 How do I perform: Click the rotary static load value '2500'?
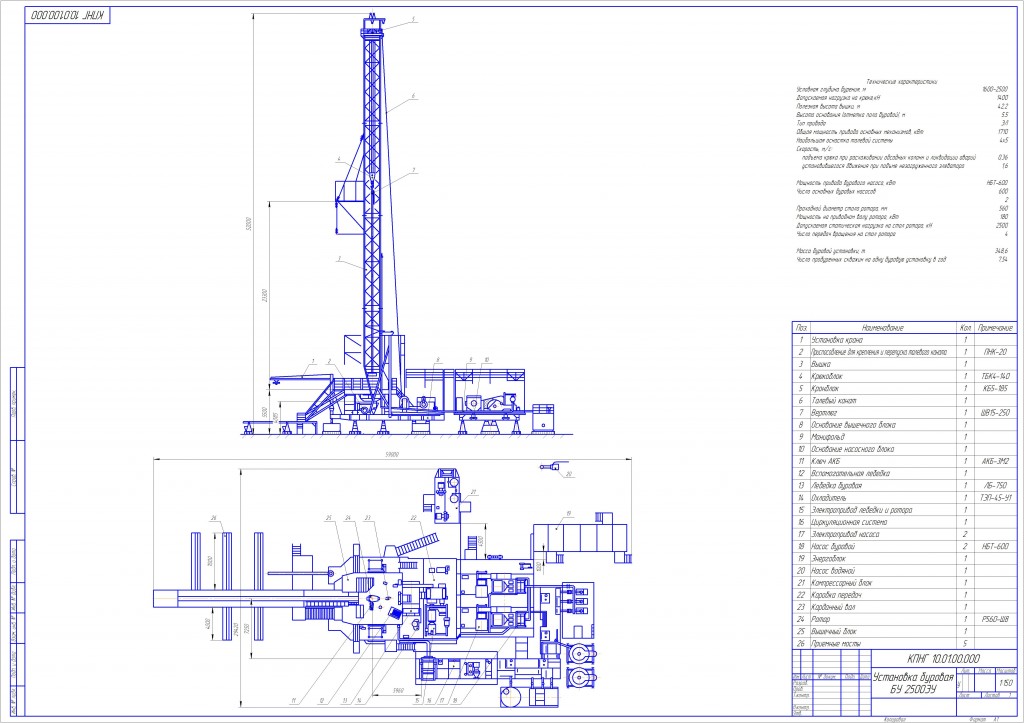click(x=1002, y=225)
